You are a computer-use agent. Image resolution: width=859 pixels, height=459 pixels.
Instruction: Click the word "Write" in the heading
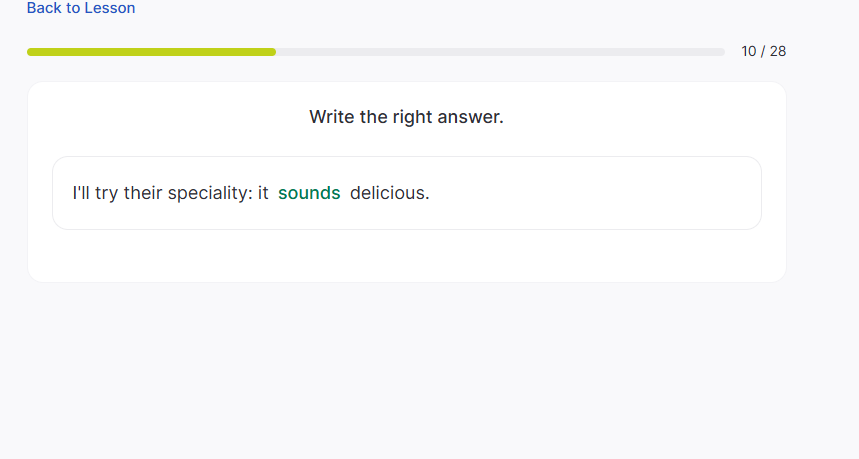tap(332, 117)
